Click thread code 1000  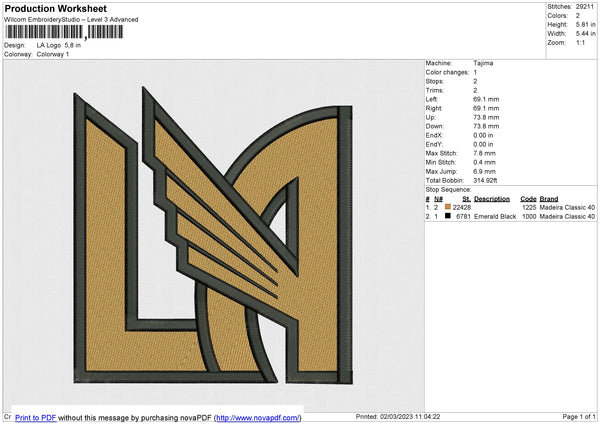[x=529, y=217]
